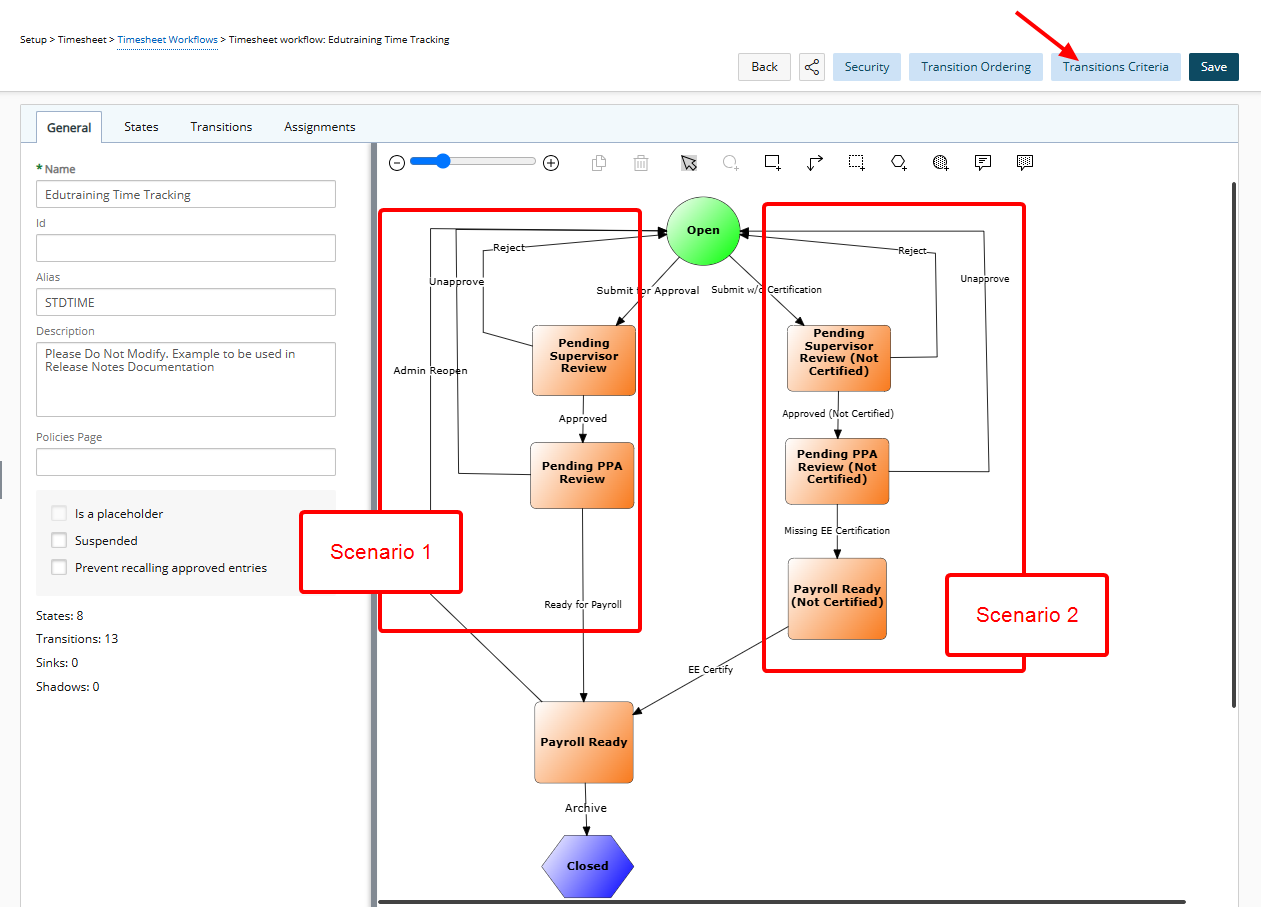Switch to the States tab
This screenshot has height=907, width=1261.
tap(141, 127)
